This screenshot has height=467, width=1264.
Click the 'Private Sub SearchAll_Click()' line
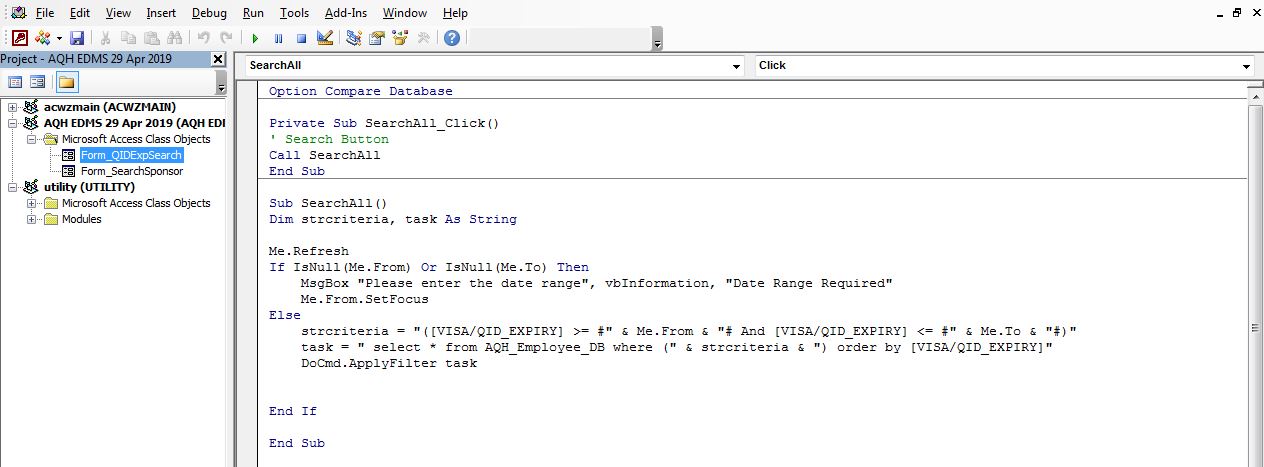pos(384,123)
